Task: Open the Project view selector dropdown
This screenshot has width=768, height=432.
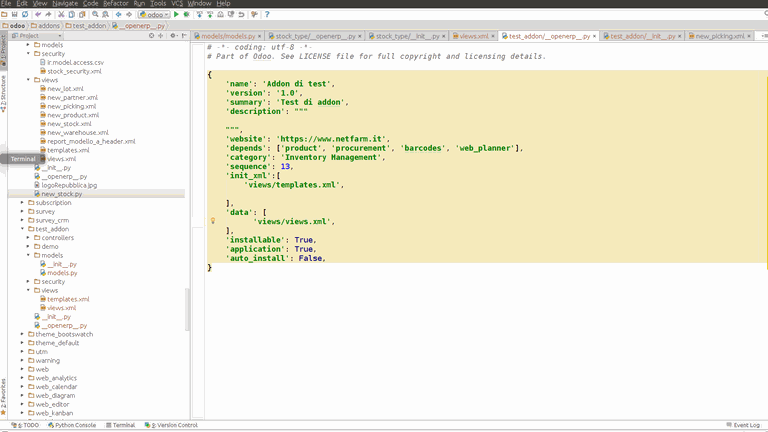Action: tap(37, 35)
